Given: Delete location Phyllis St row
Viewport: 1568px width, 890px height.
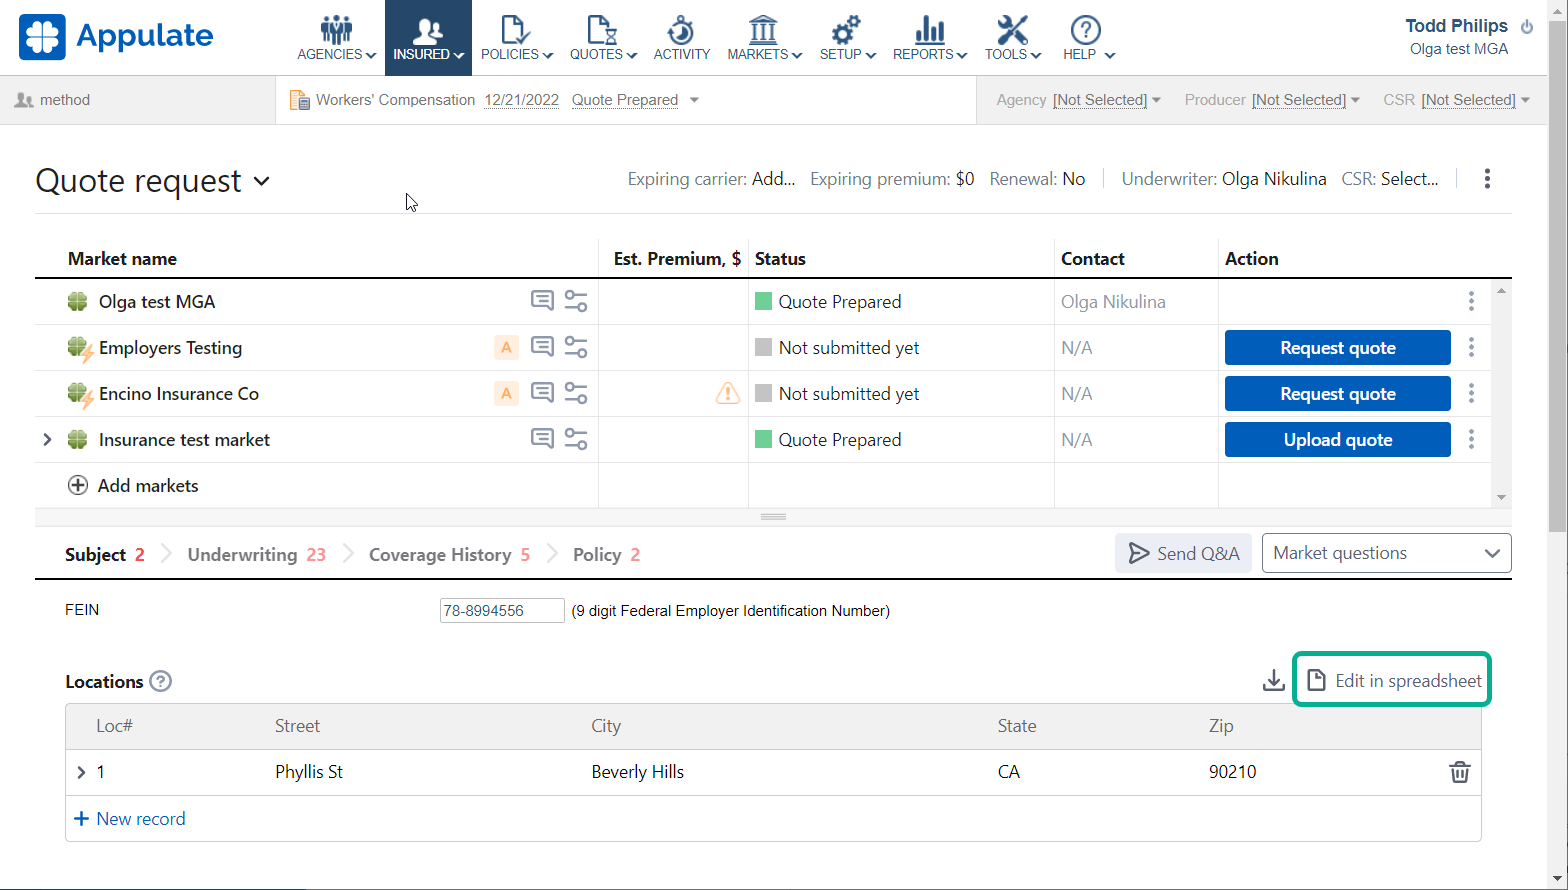Looking at the screenshot, I should point(1460,772).
